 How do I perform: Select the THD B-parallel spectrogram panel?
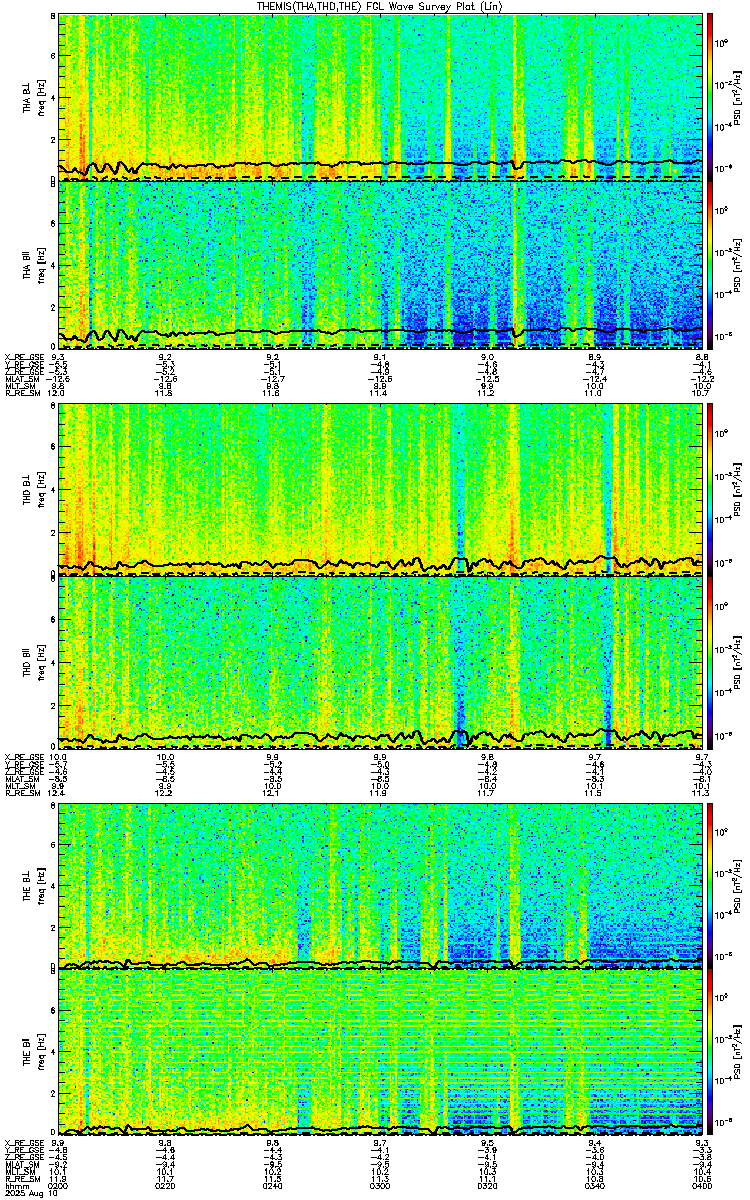(x=380, y=662)
